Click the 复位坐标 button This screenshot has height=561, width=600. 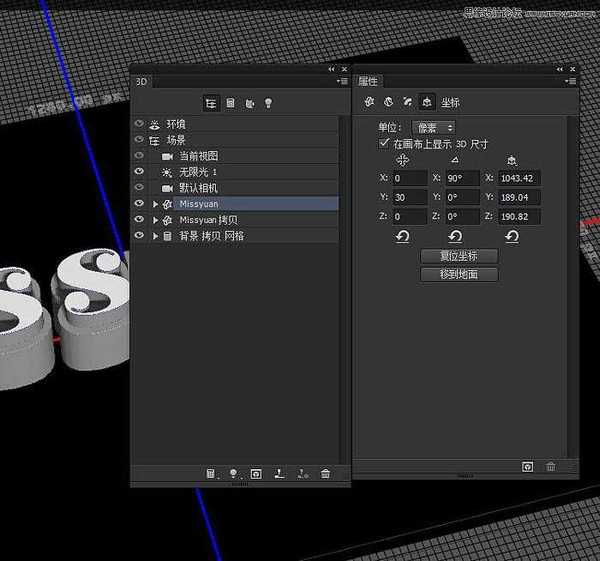click(459, 256)
